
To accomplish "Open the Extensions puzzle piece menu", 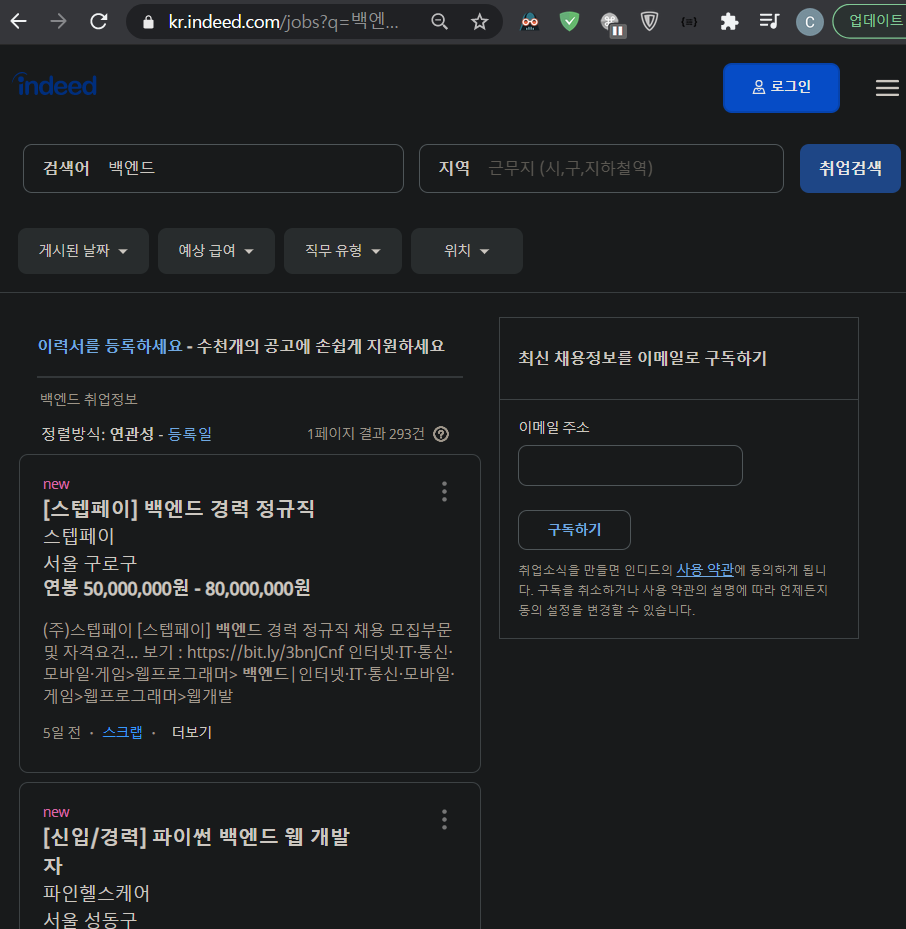I will [729, 22].
